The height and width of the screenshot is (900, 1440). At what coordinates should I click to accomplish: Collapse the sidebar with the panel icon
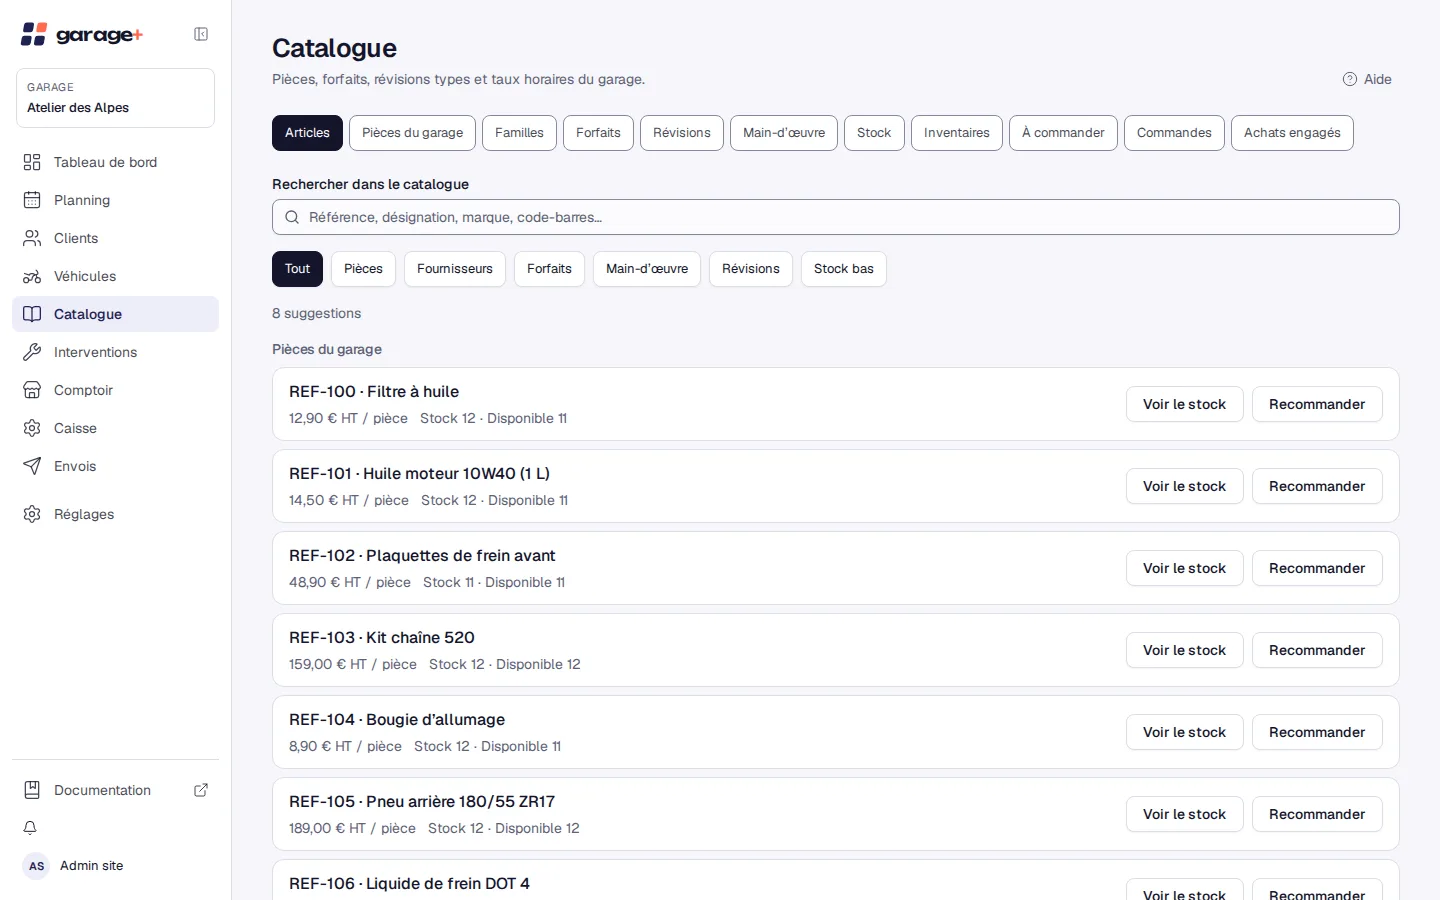point(201,34)
